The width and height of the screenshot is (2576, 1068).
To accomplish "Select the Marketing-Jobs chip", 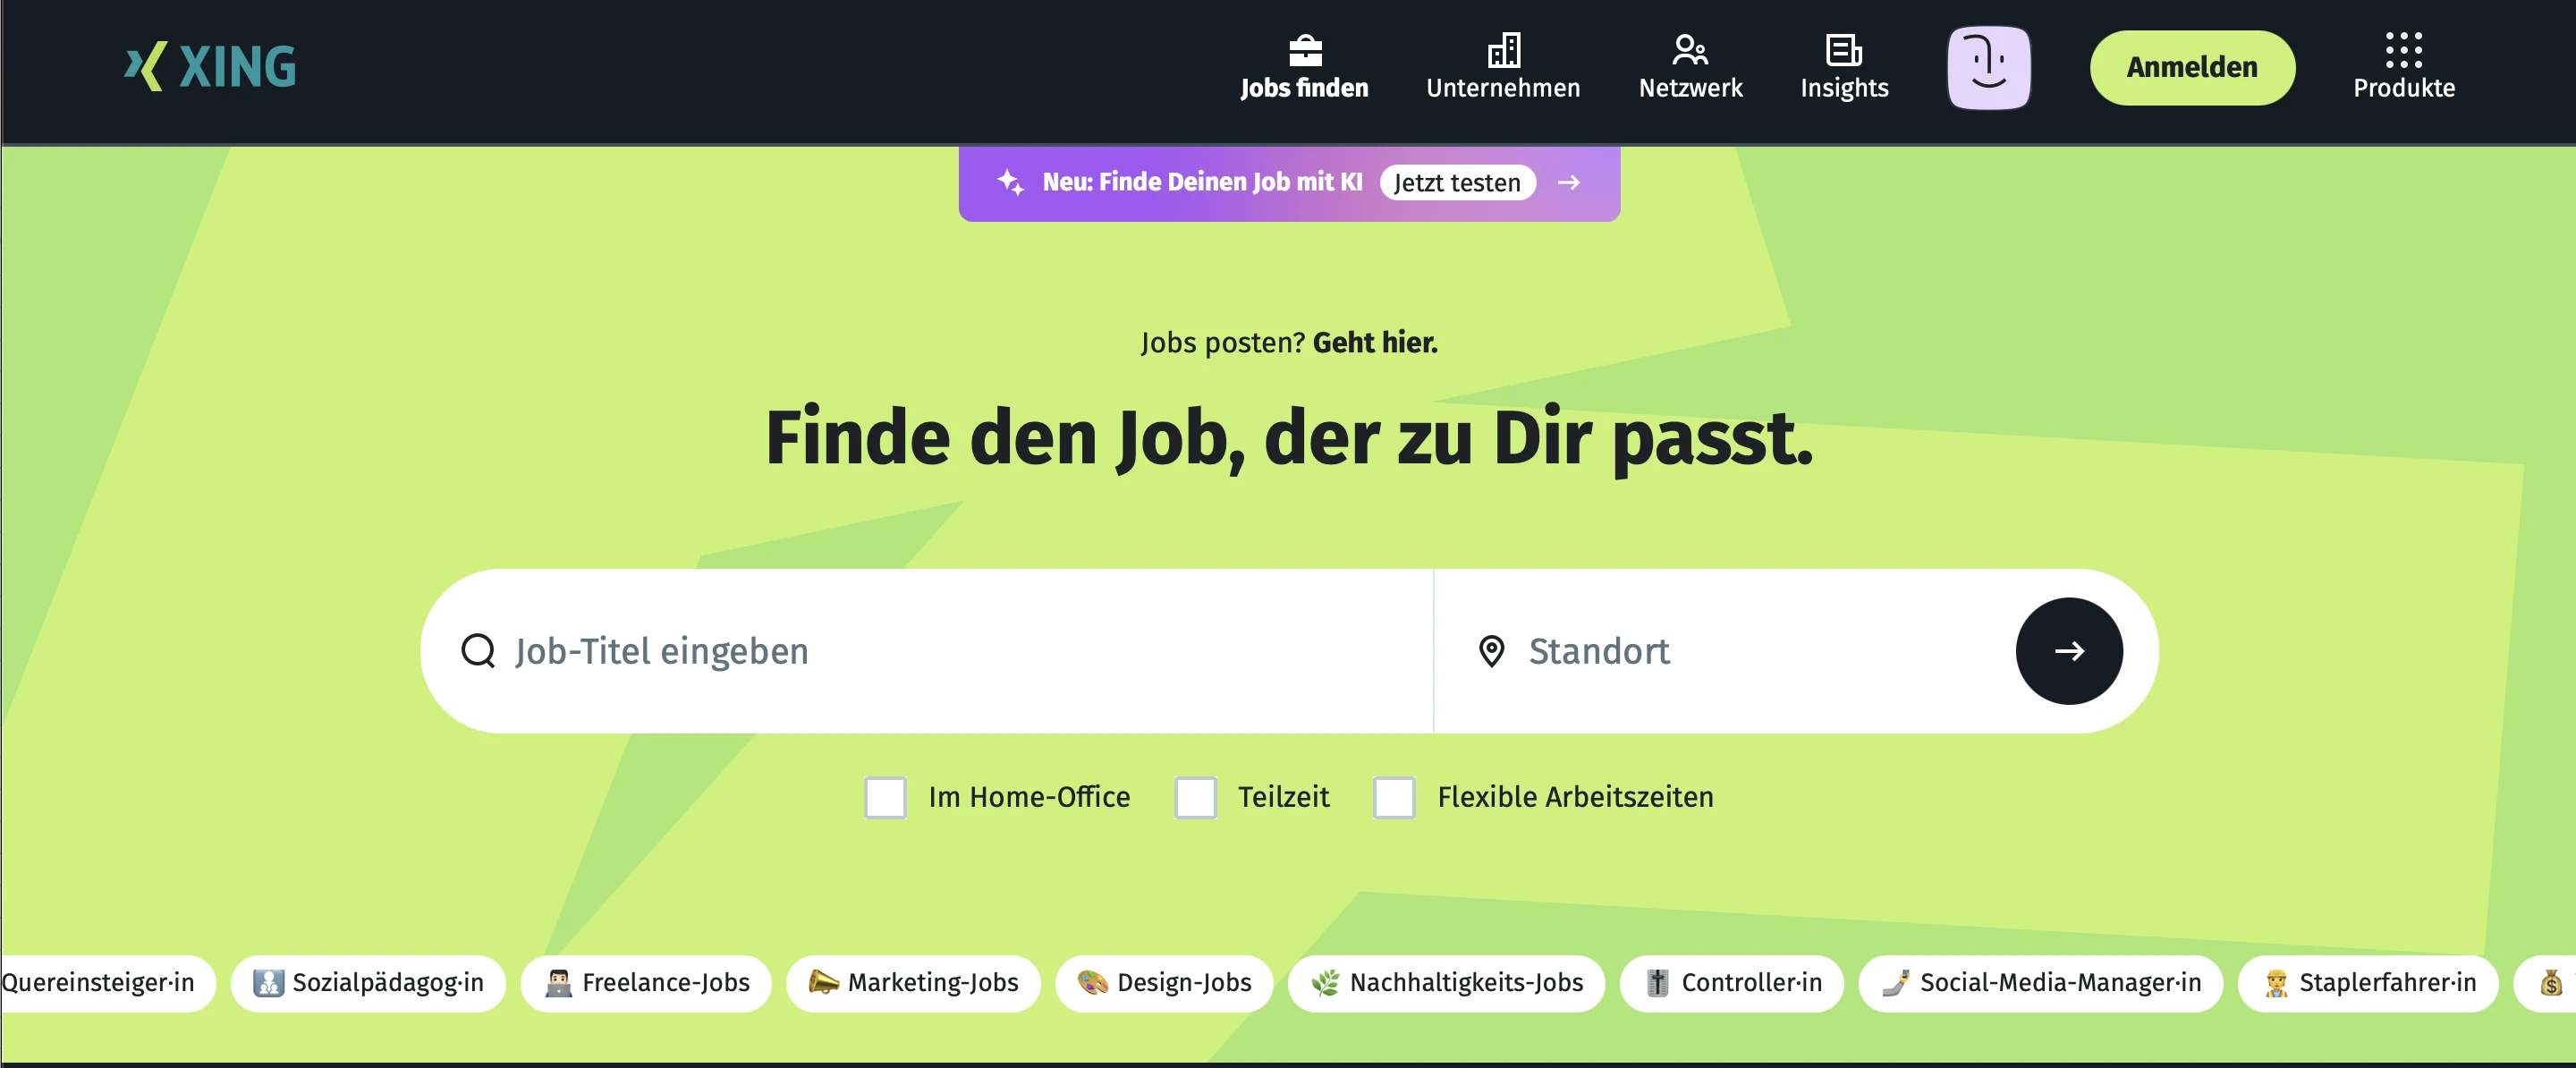I will 913,983.
